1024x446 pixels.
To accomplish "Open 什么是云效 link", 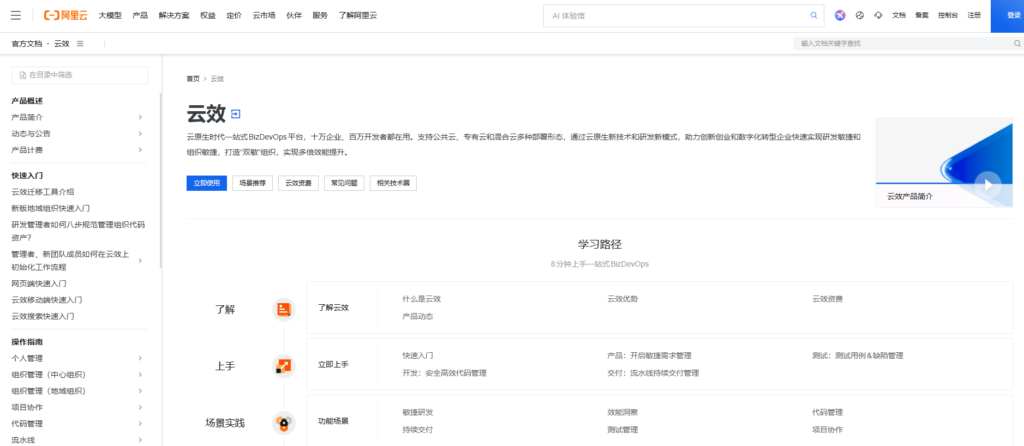I will pos(422,299).
